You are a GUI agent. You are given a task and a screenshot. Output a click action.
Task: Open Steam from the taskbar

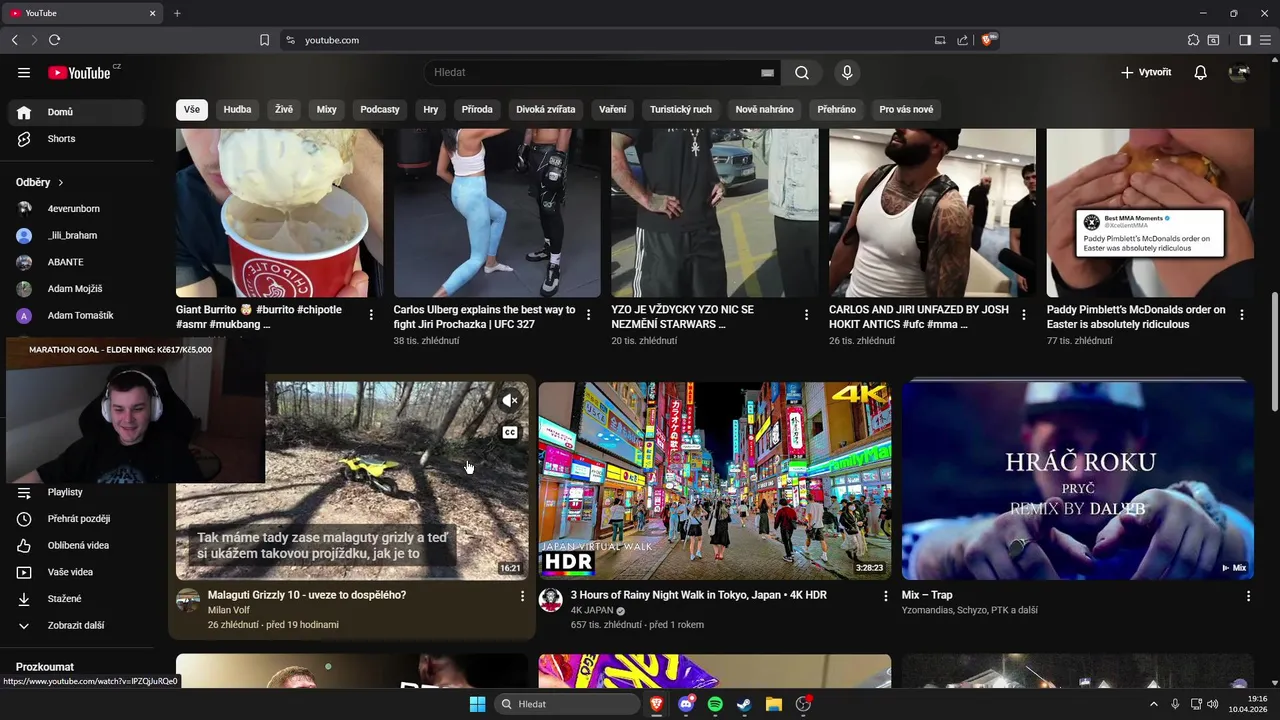coord(744,704)
